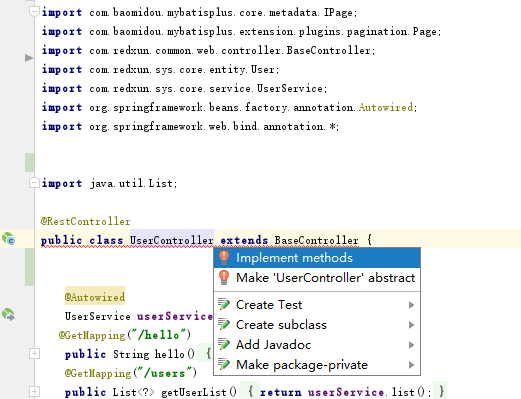
Task: Toggle fold marker at java.util.List import
Action: point(34,183)
